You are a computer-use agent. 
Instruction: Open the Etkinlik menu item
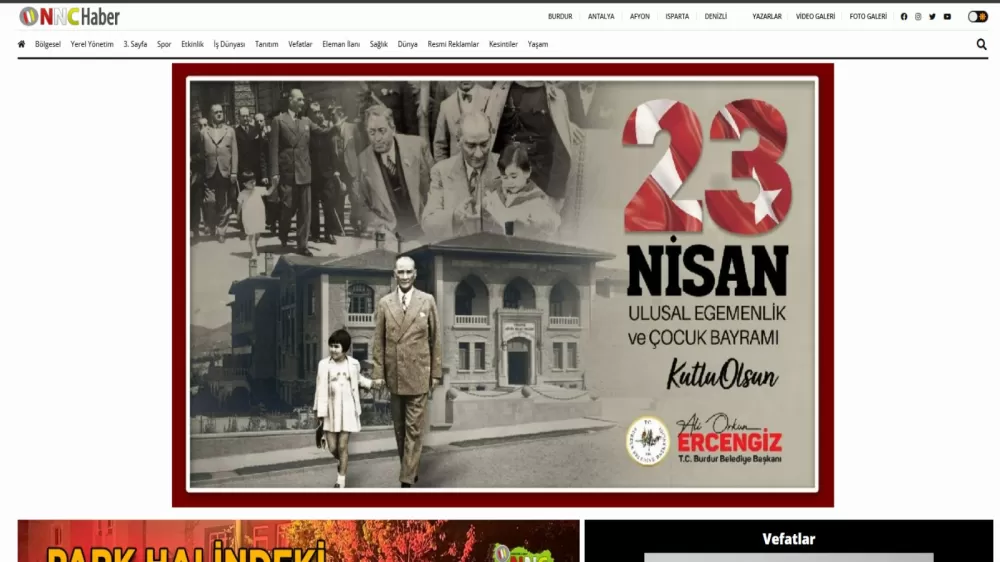click(192, 44)
